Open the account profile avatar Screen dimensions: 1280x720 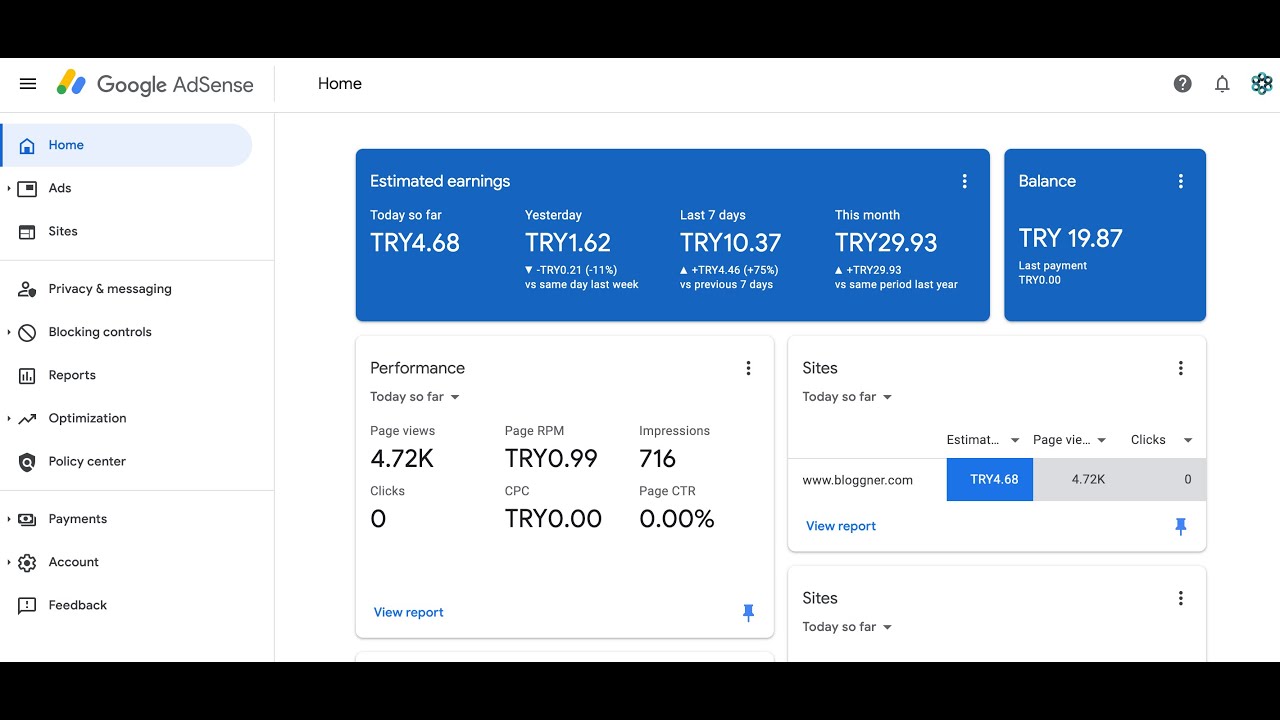click(x=1262, y=84)
